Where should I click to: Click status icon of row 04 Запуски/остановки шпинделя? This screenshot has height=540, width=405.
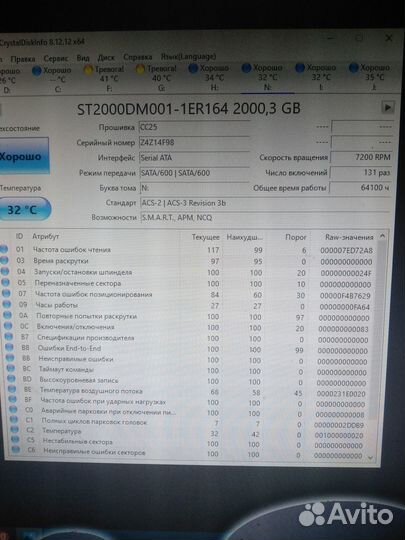point(5,271)
